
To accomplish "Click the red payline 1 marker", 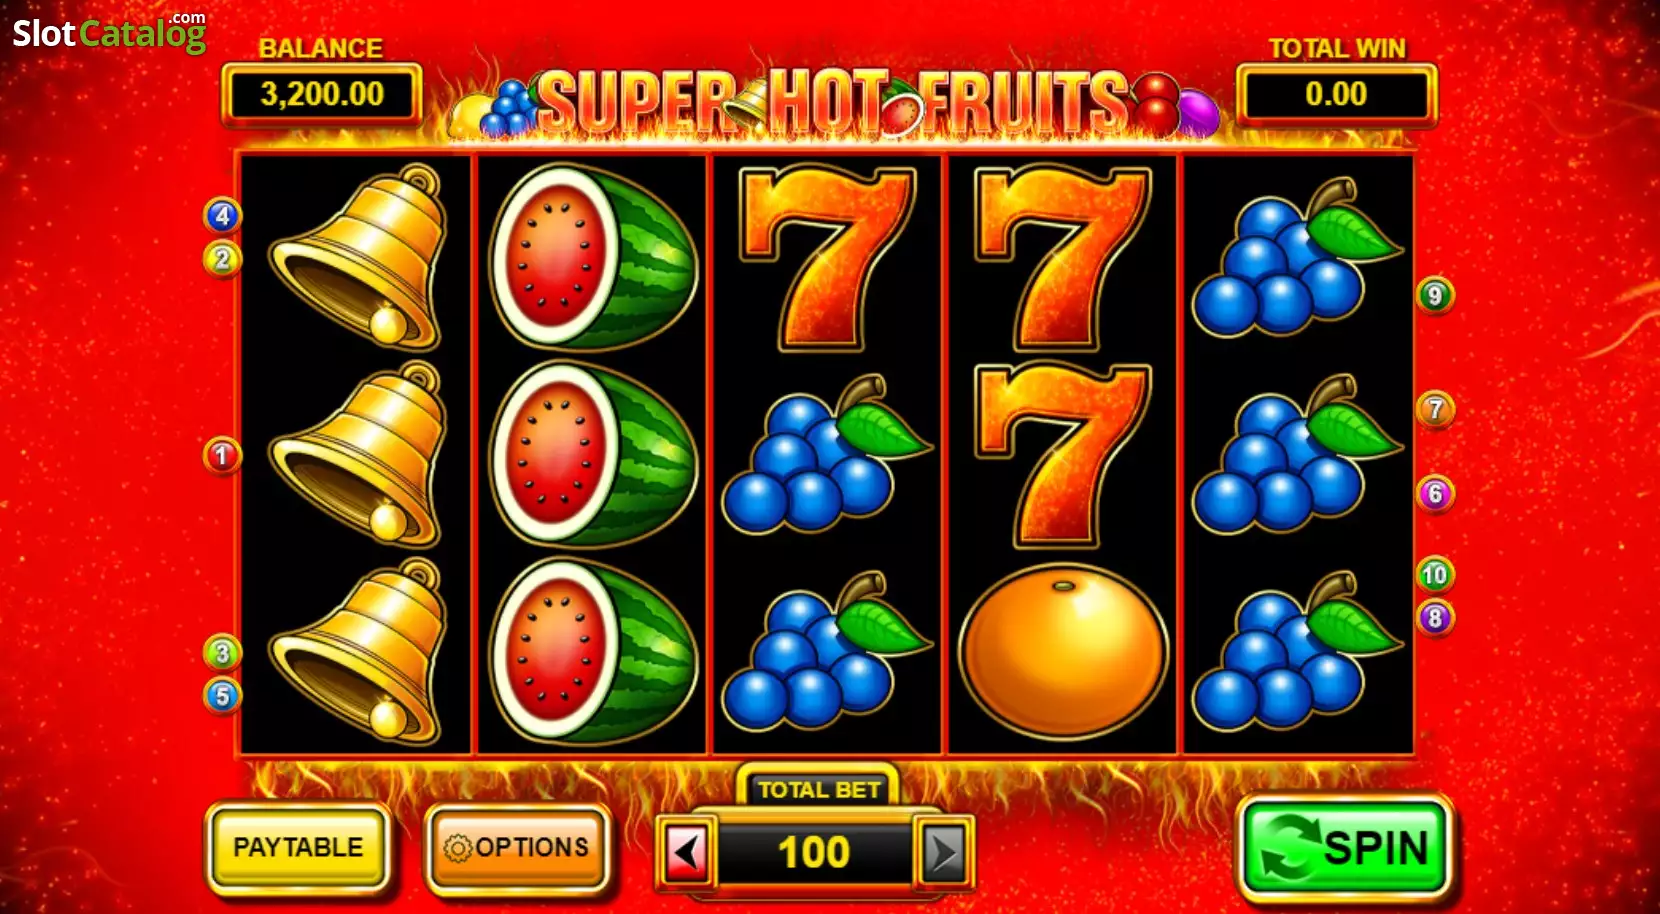I will (222, 456).
